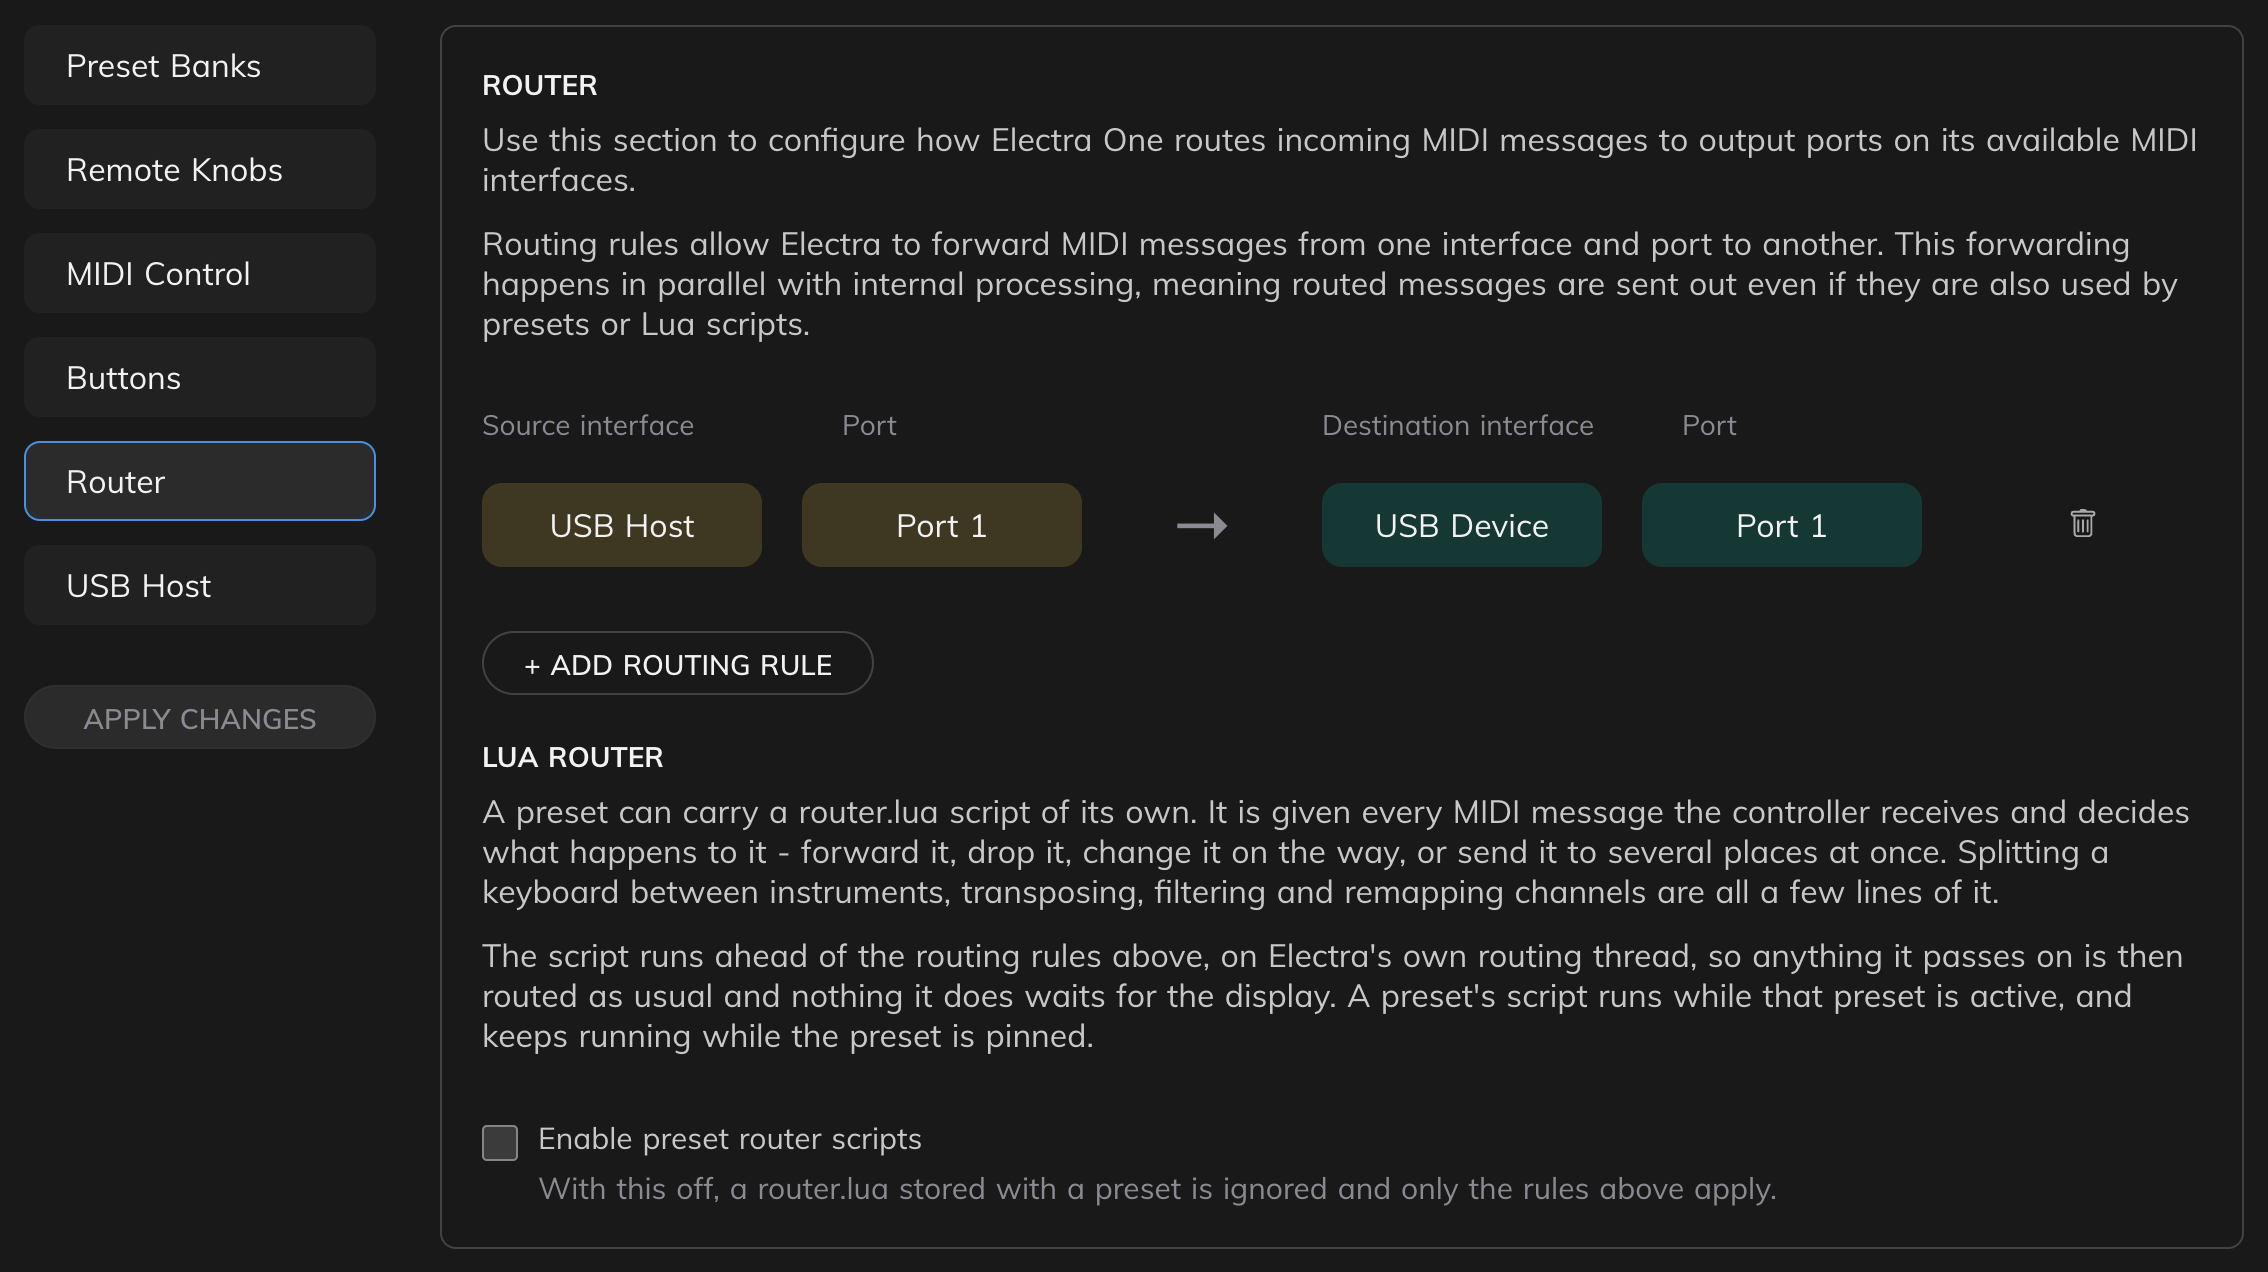
Task: Click the 'With this off' hint text
Action: pos(1157,1189)
